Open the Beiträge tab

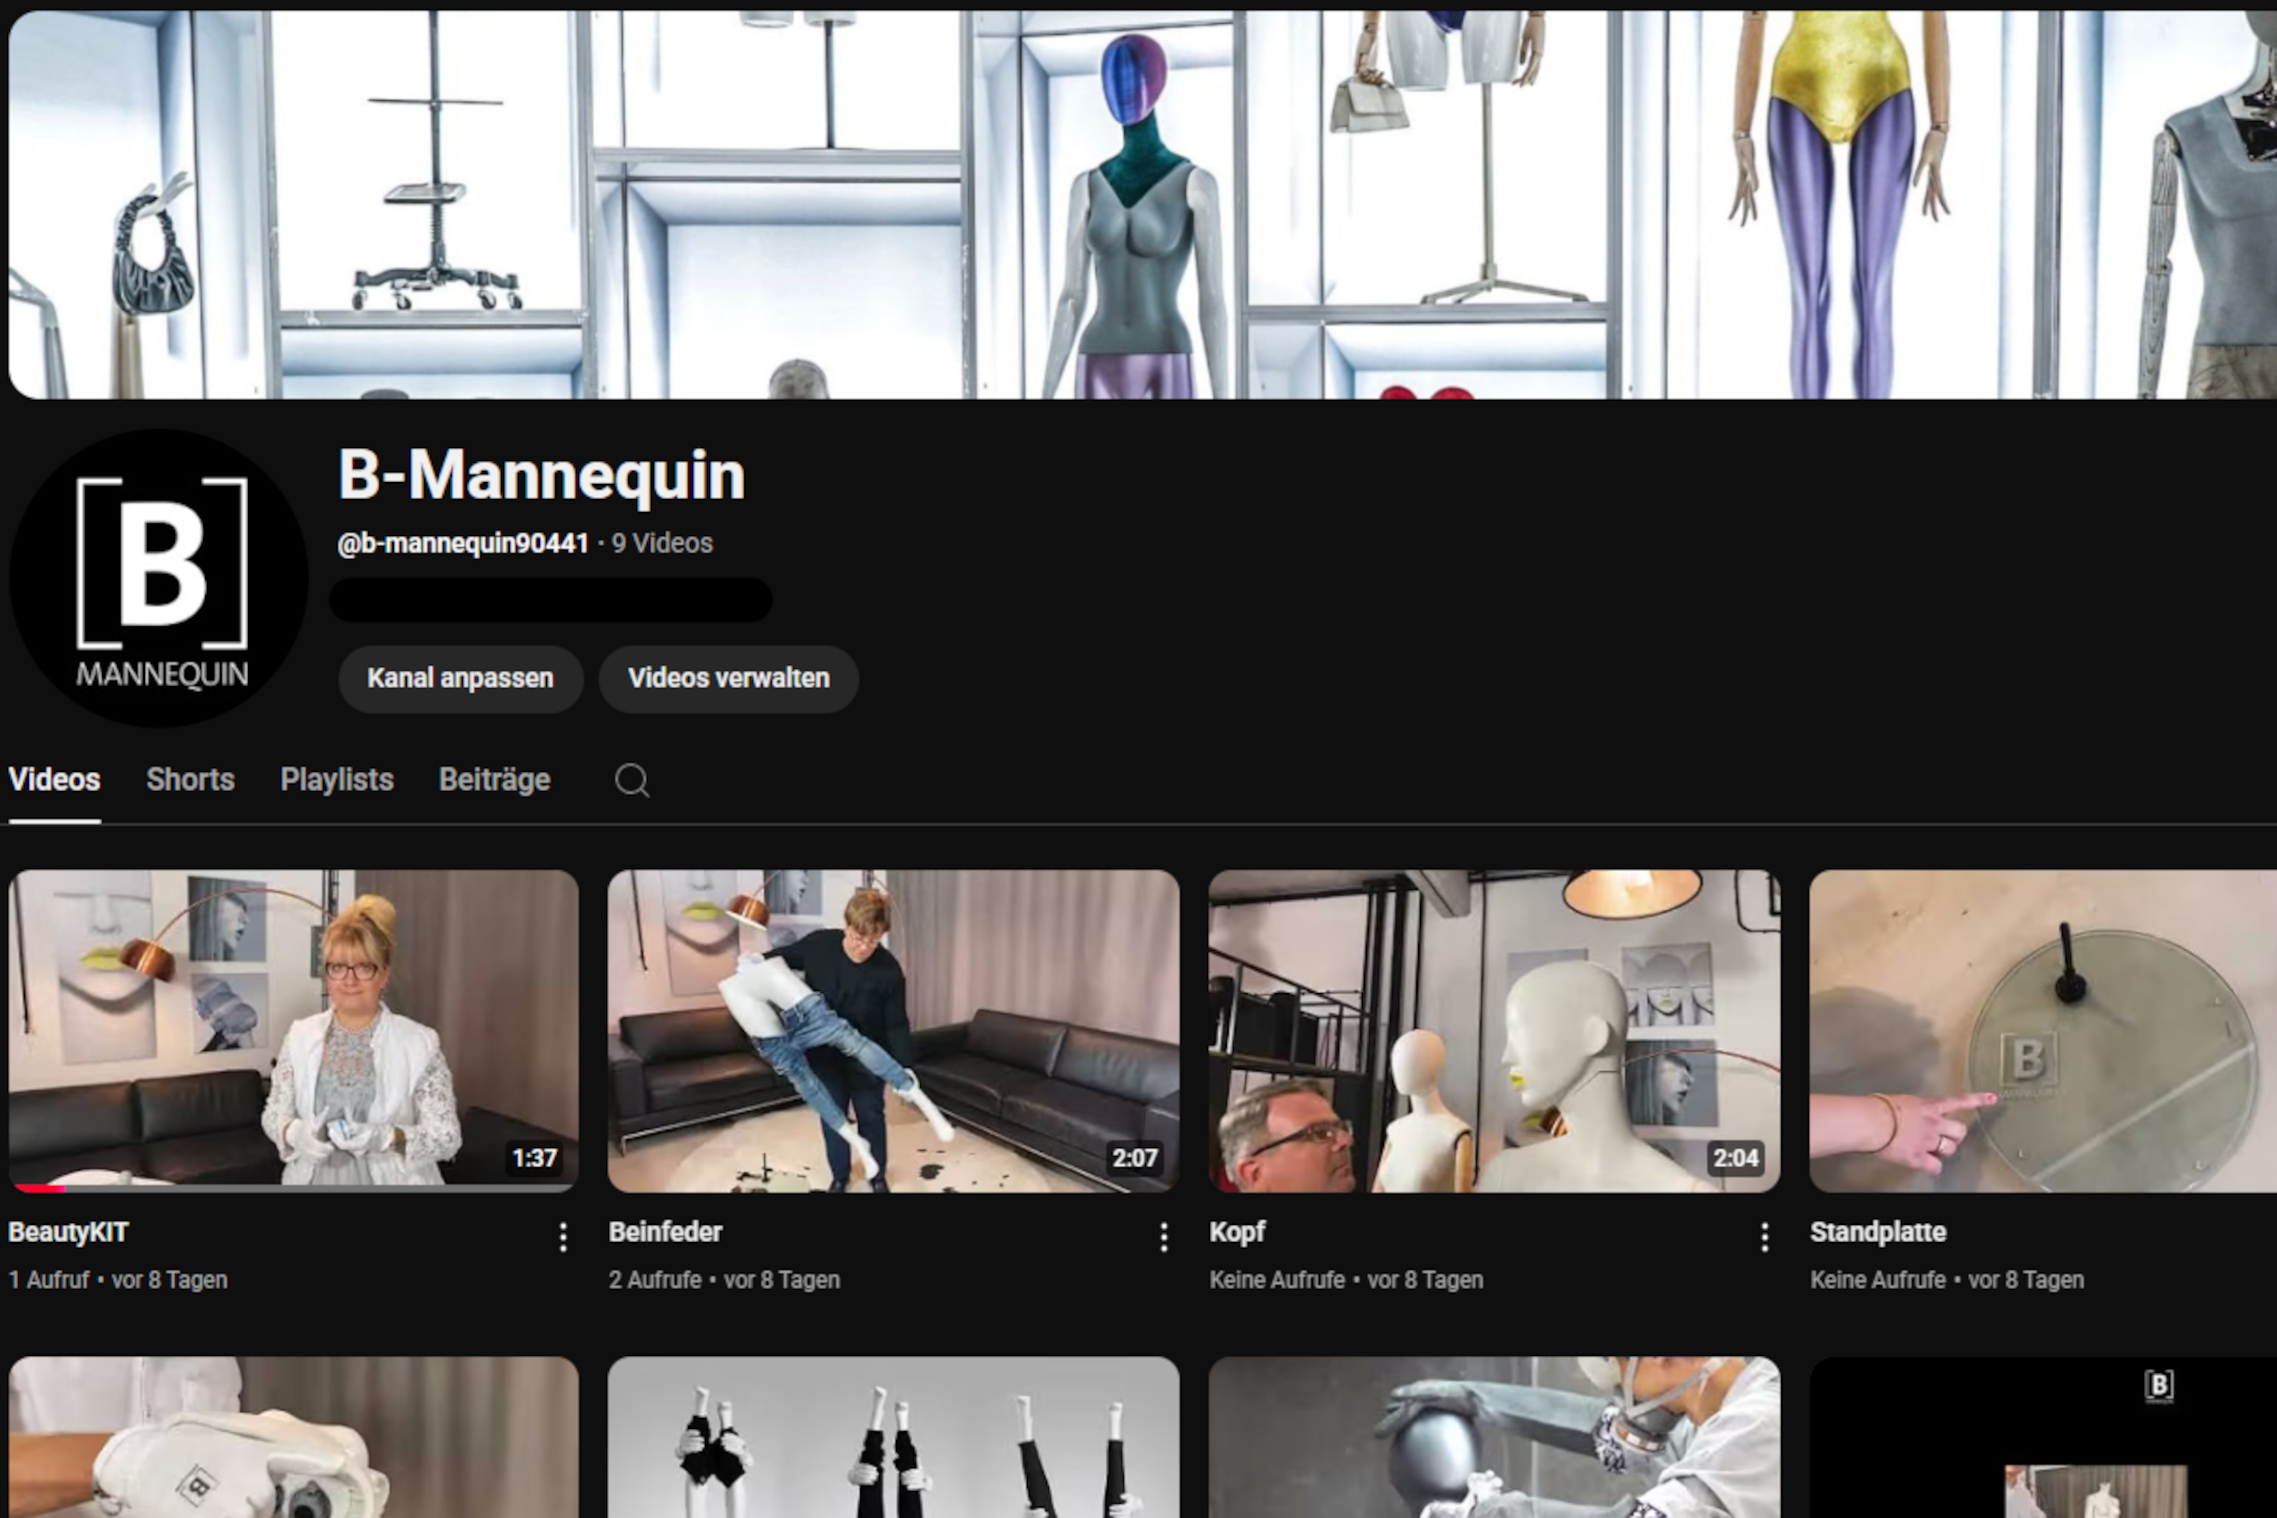coord(495,780)
